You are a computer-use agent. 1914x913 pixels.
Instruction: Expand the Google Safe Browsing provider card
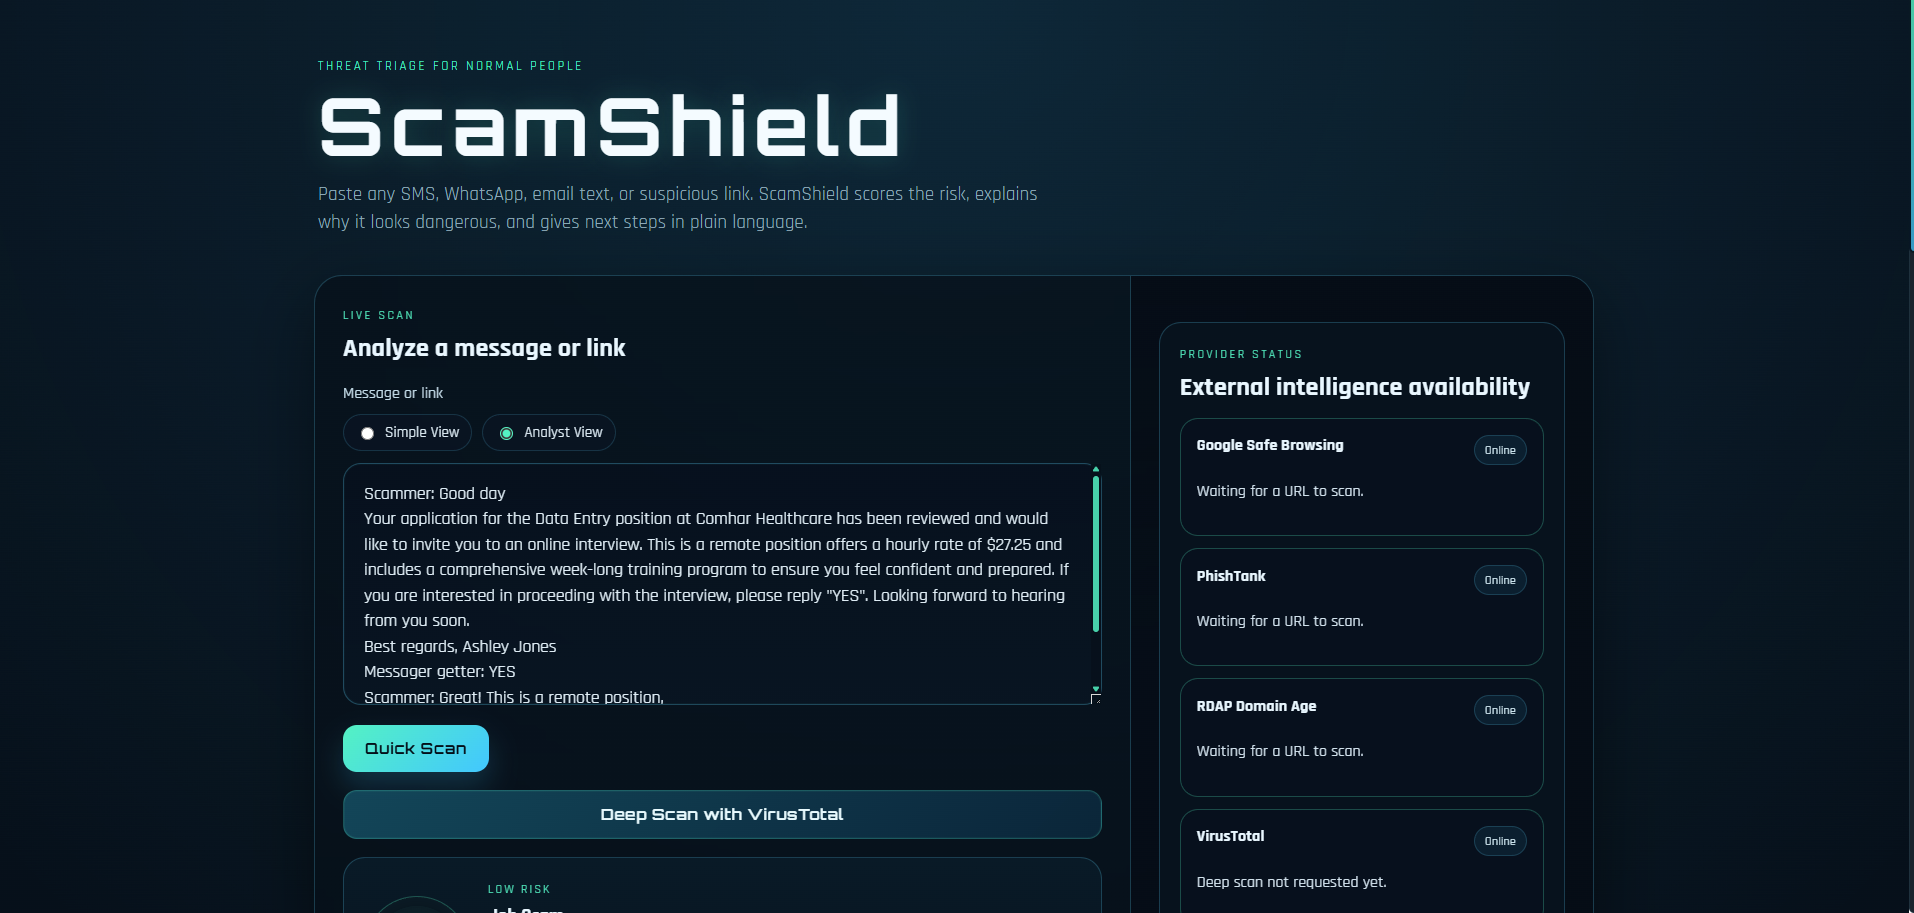click(1361, 477)
